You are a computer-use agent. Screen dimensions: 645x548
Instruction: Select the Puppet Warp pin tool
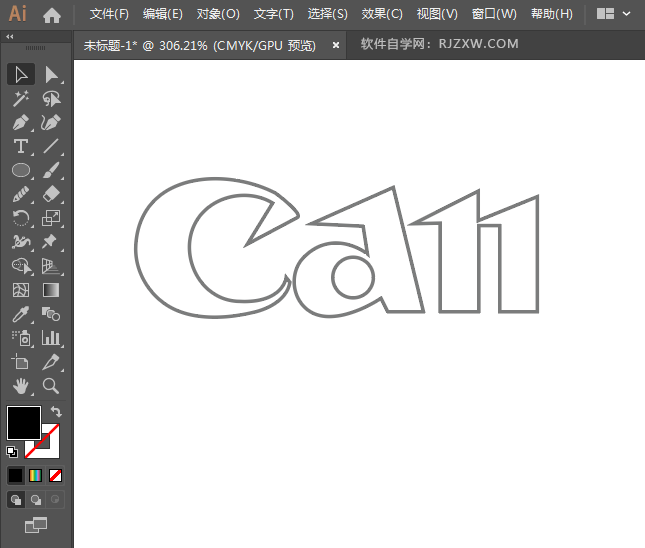[x=51, y=241]
